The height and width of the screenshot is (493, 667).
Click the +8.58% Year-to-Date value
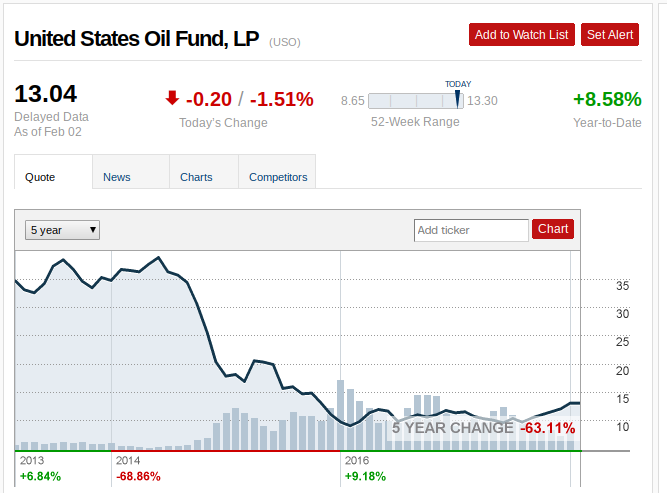point(607,100)
